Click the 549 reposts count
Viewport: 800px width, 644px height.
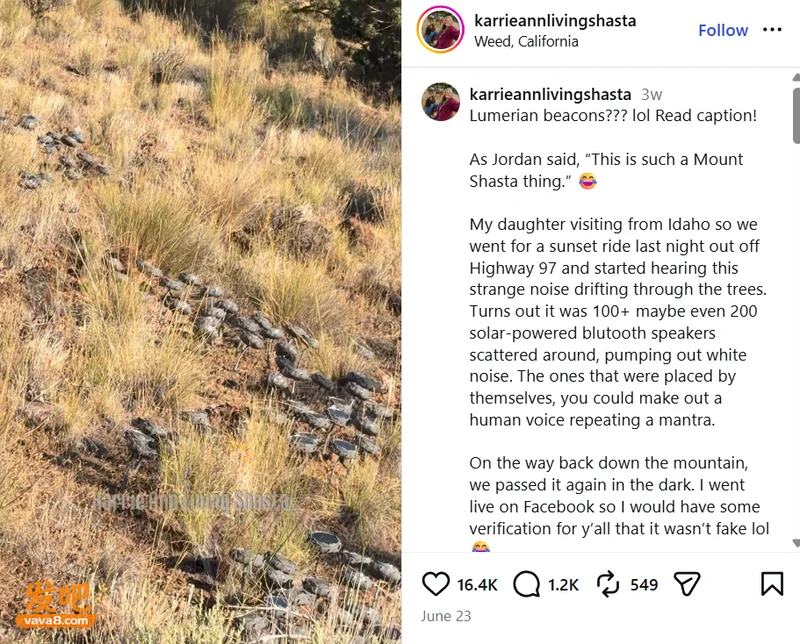[644, 584]
